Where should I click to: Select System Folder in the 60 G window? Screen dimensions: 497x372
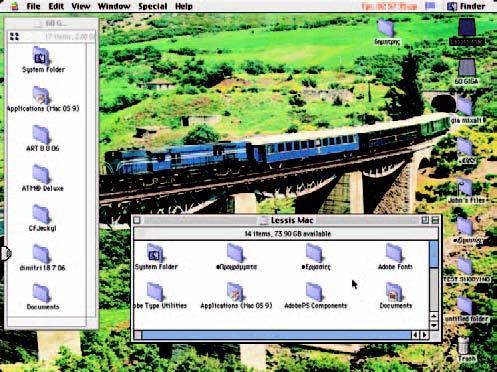tap(43, 59)
